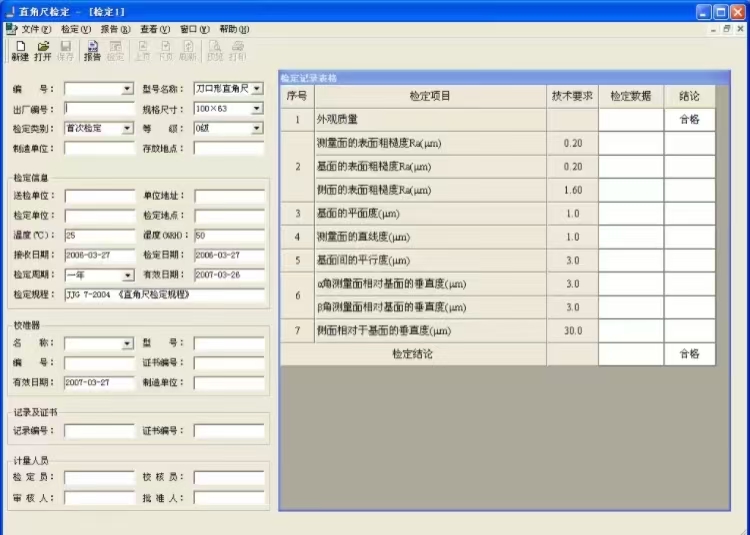Click the 有效日期 field showing 2007-03-26
This screenshot has height=535, width=750.
point(229,275)
